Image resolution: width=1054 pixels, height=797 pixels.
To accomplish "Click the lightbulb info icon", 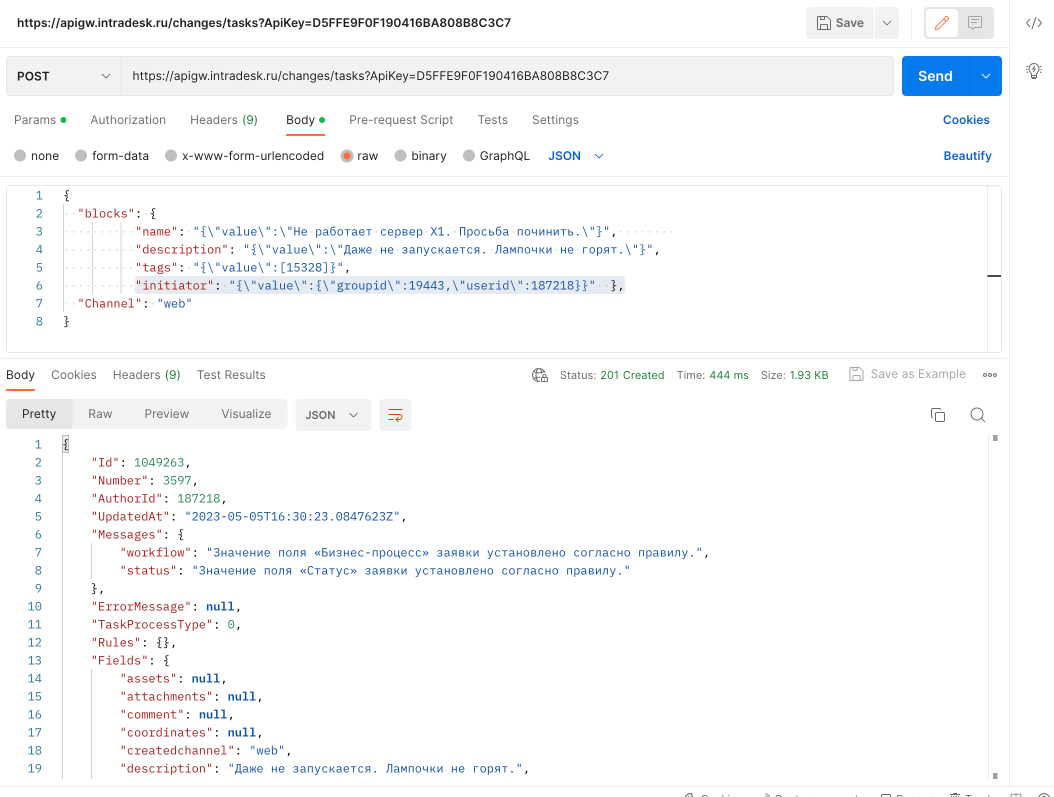I will pos(1034,70).
